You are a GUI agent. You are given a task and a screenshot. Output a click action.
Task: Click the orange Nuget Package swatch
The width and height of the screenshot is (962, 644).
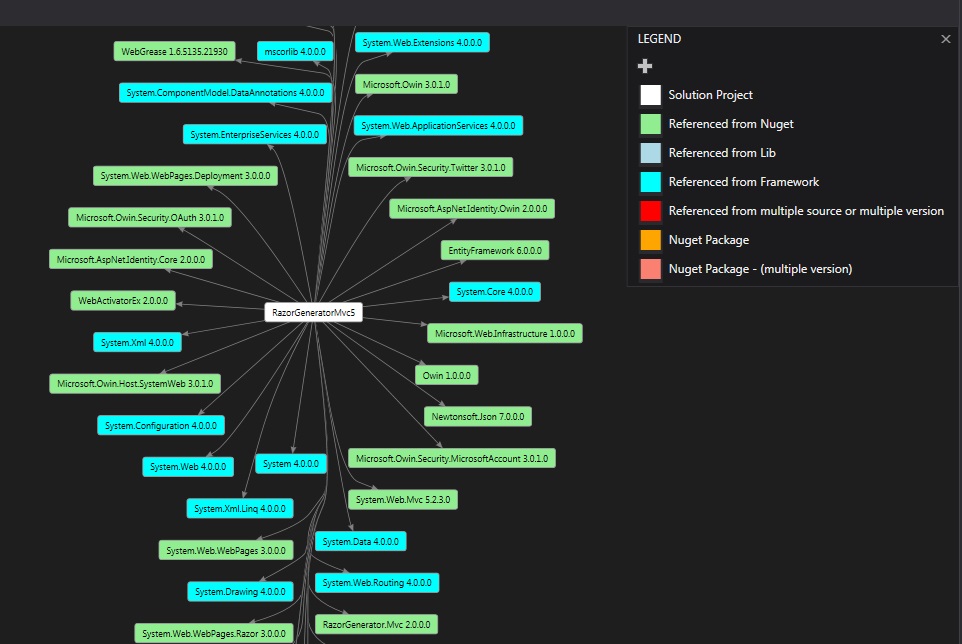[650, 240]
